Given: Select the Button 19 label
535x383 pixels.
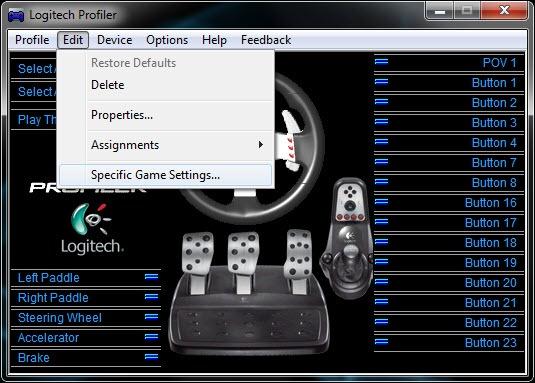Looking at the screenshot, I should (x=491, y=263).
